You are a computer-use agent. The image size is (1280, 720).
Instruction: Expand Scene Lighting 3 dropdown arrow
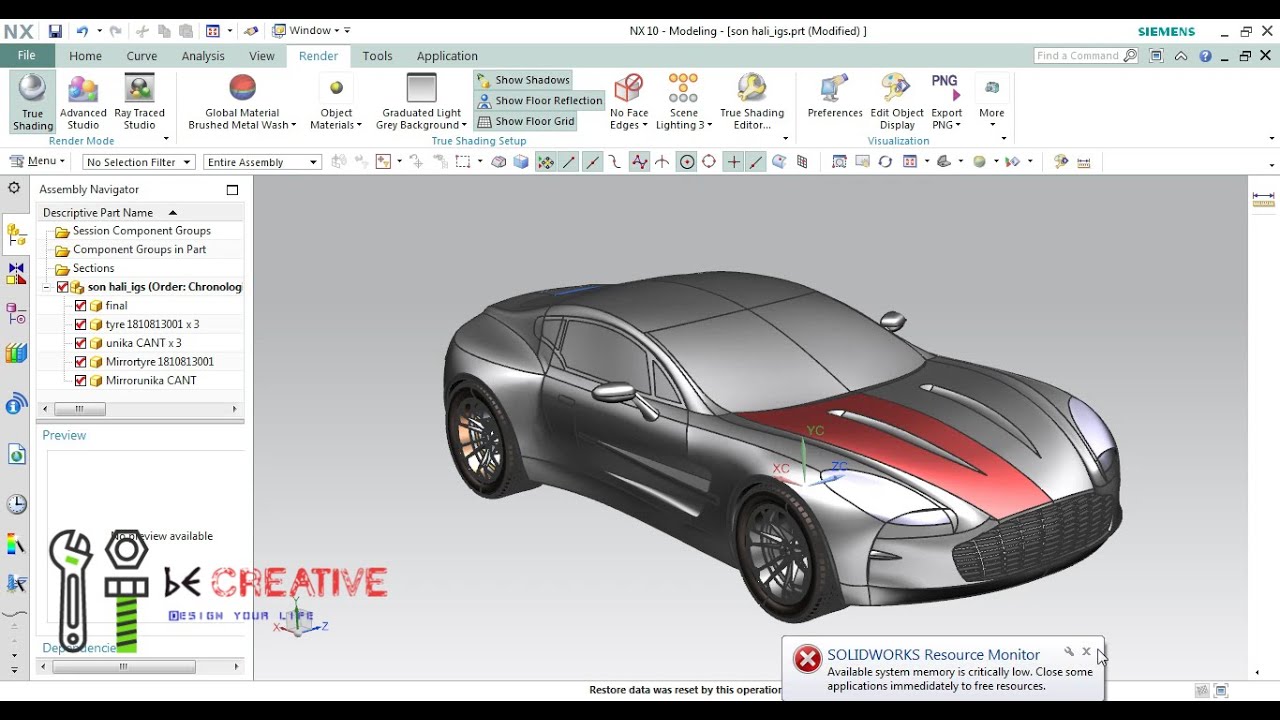click(709, 126)
